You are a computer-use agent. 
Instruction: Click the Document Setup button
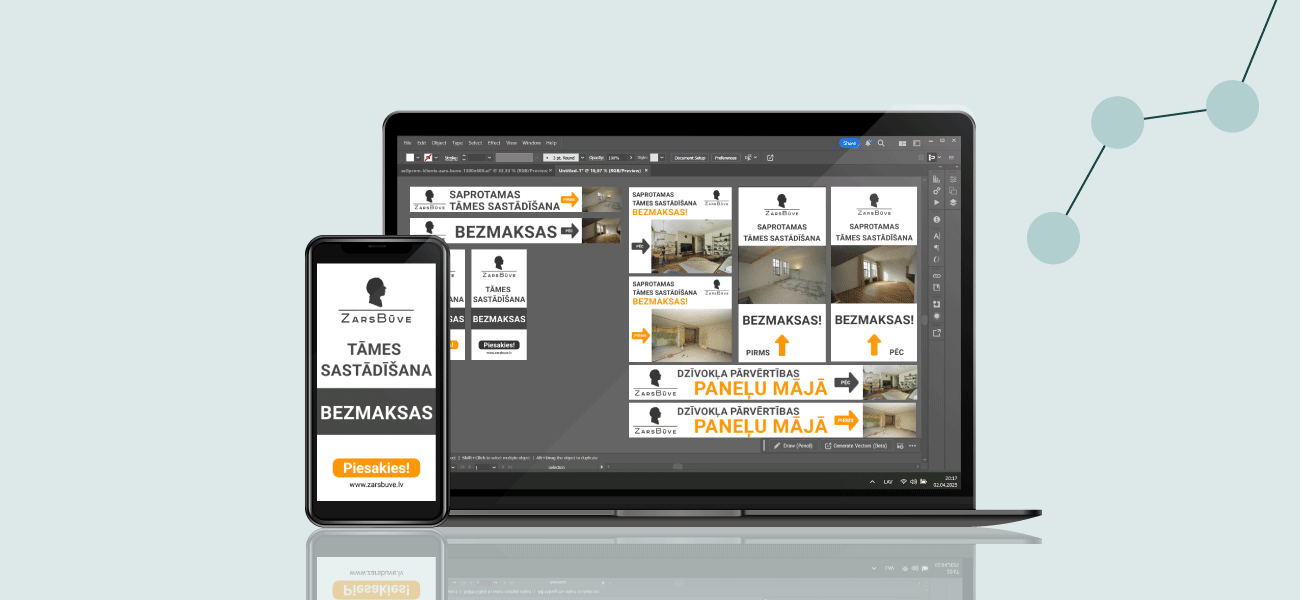(x=689, y=157)
